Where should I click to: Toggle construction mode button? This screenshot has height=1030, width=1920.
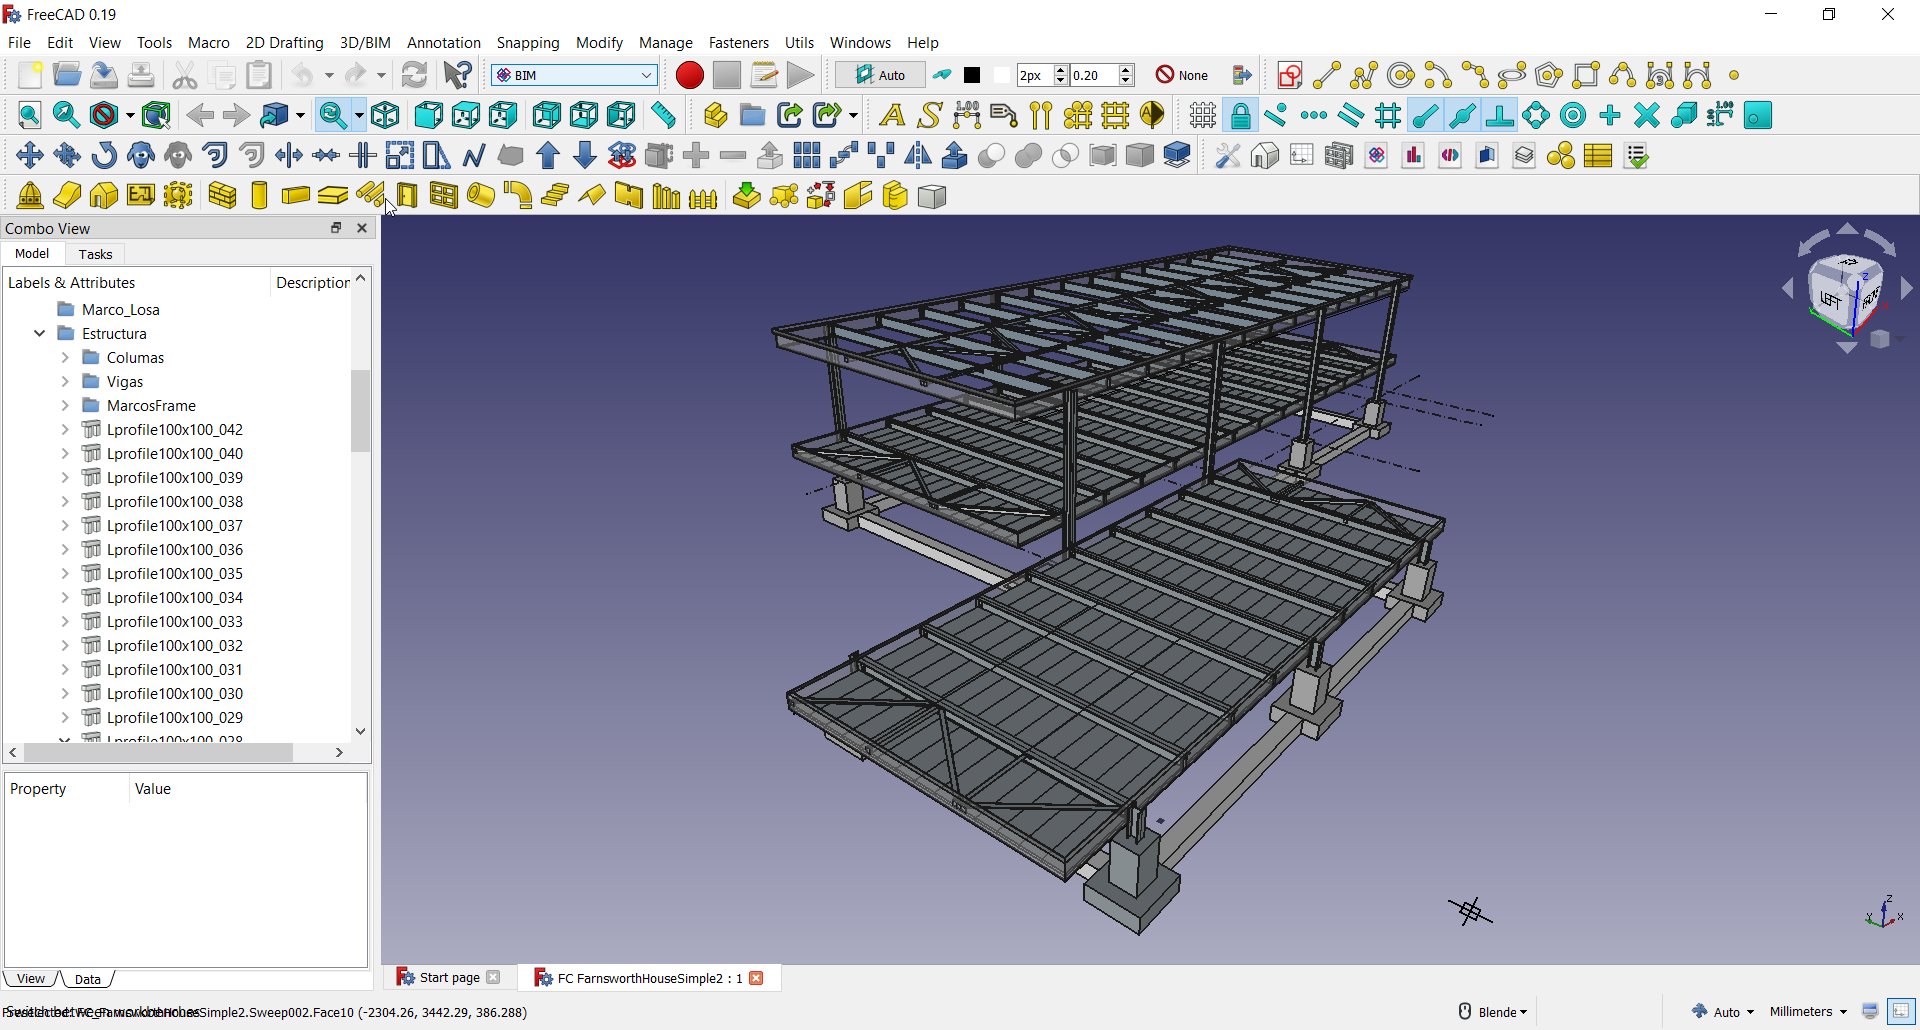pyautogui.click(x=942, y=75)
